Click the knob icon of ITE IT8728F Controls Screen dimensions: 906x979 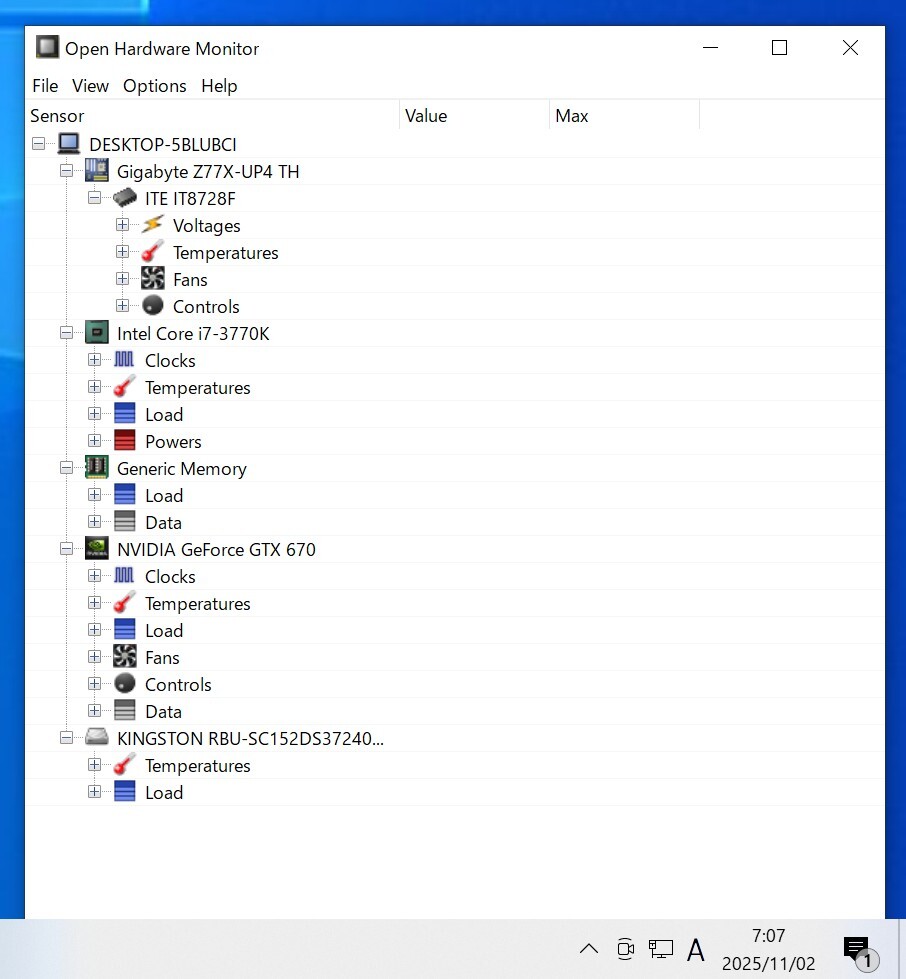click(x=152, y=305)
